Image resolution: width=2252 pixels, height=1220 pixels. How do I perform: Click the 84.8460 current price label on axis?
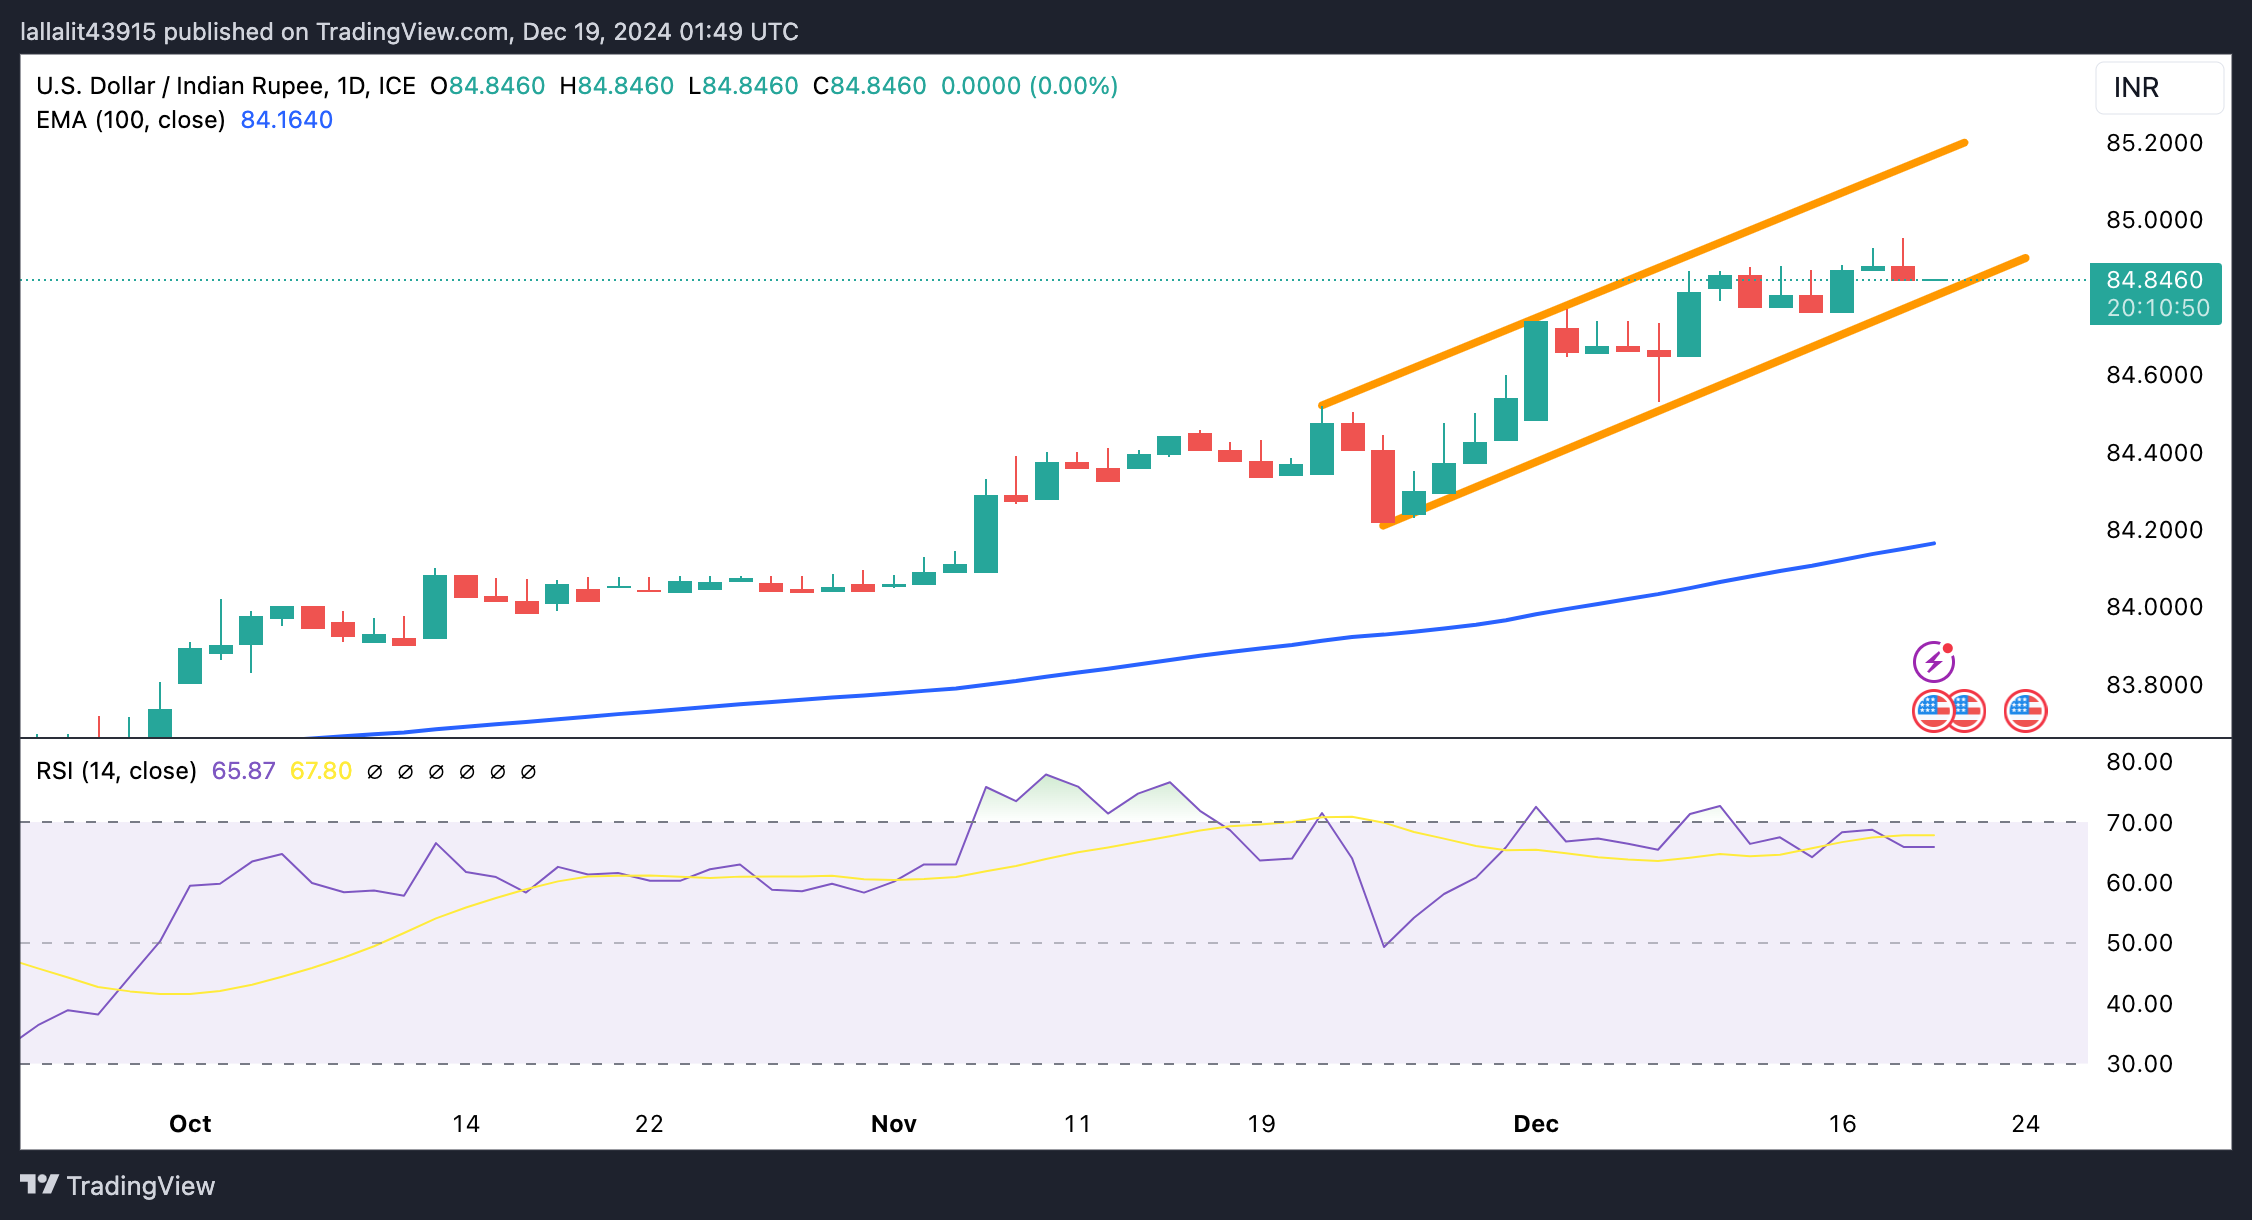2154,280
